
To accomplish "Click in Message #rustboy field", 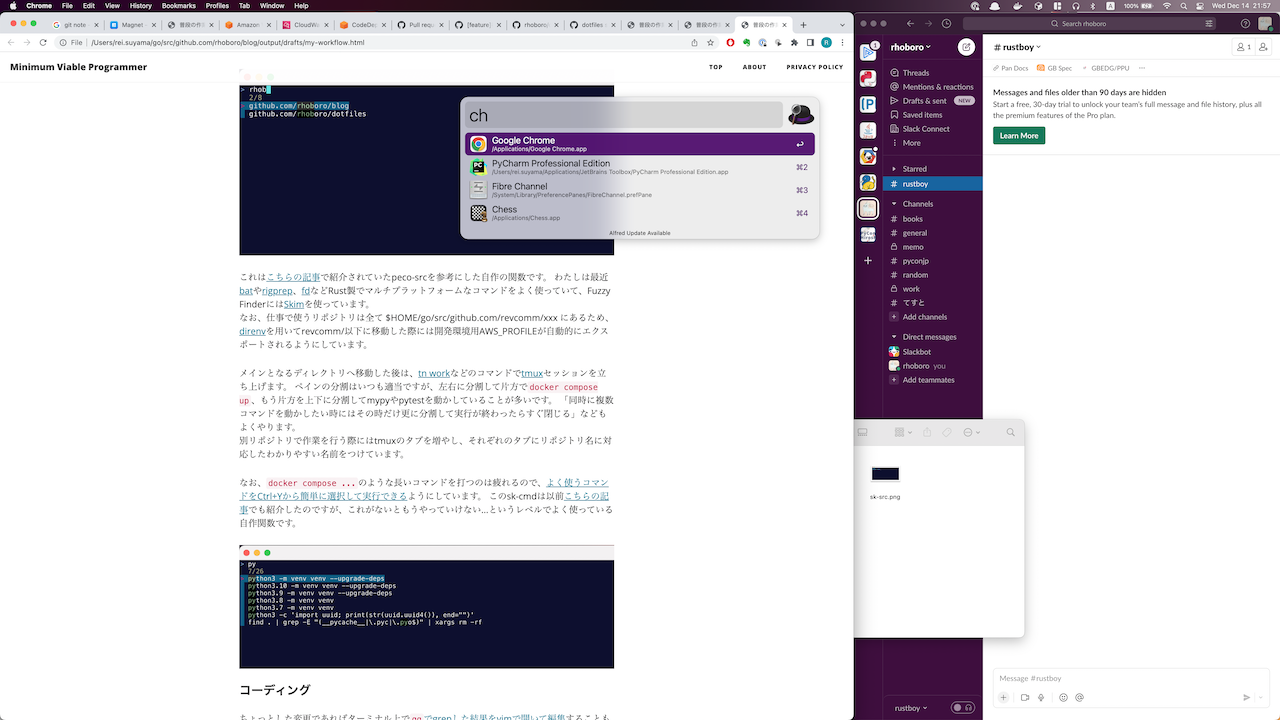I will (x=1131, y=678).
